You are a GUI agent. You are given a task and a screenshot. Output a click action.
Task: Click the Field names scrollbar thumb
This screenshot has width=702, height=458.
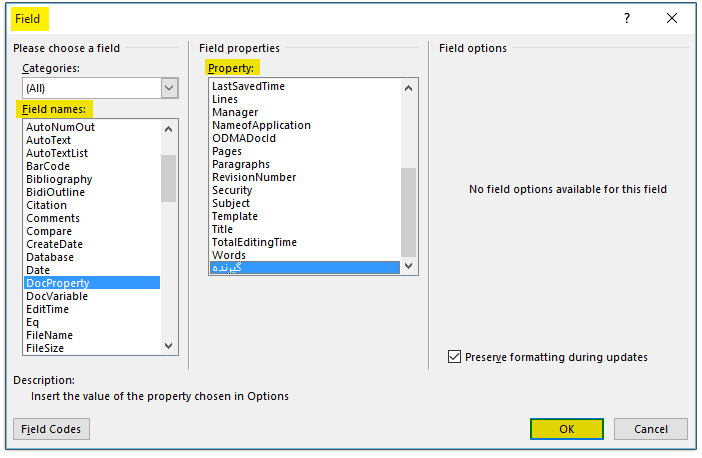168,178
